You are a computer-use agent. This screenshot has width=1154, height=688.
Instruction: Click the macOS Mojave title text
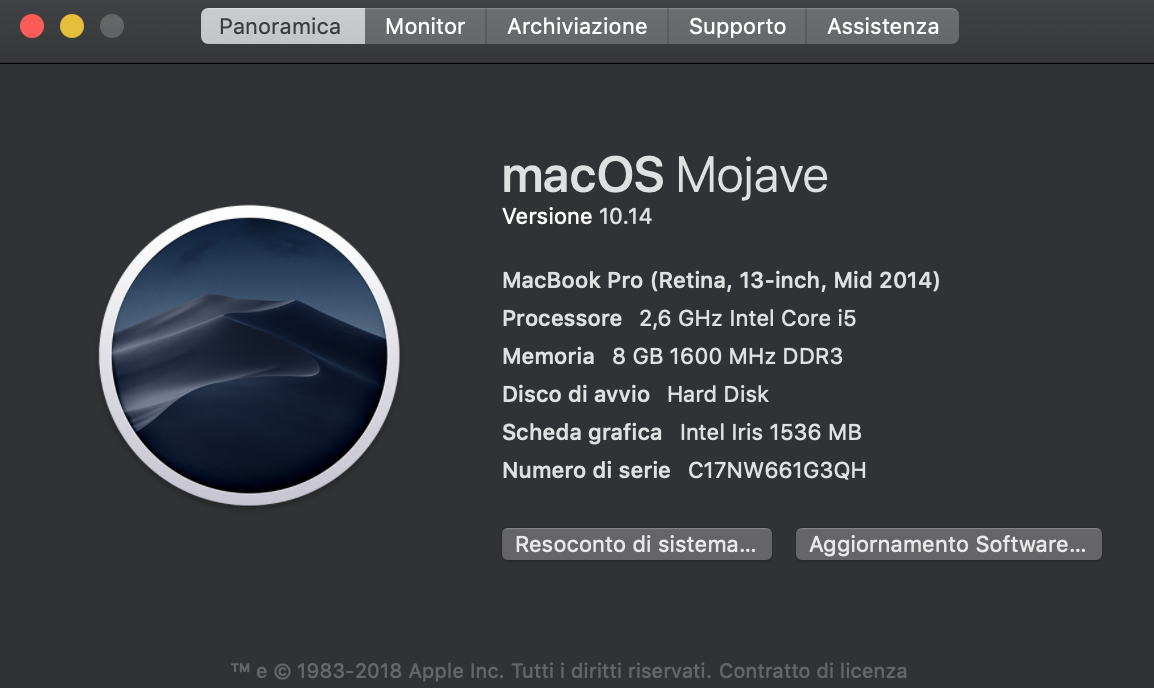tap(665, 175)
